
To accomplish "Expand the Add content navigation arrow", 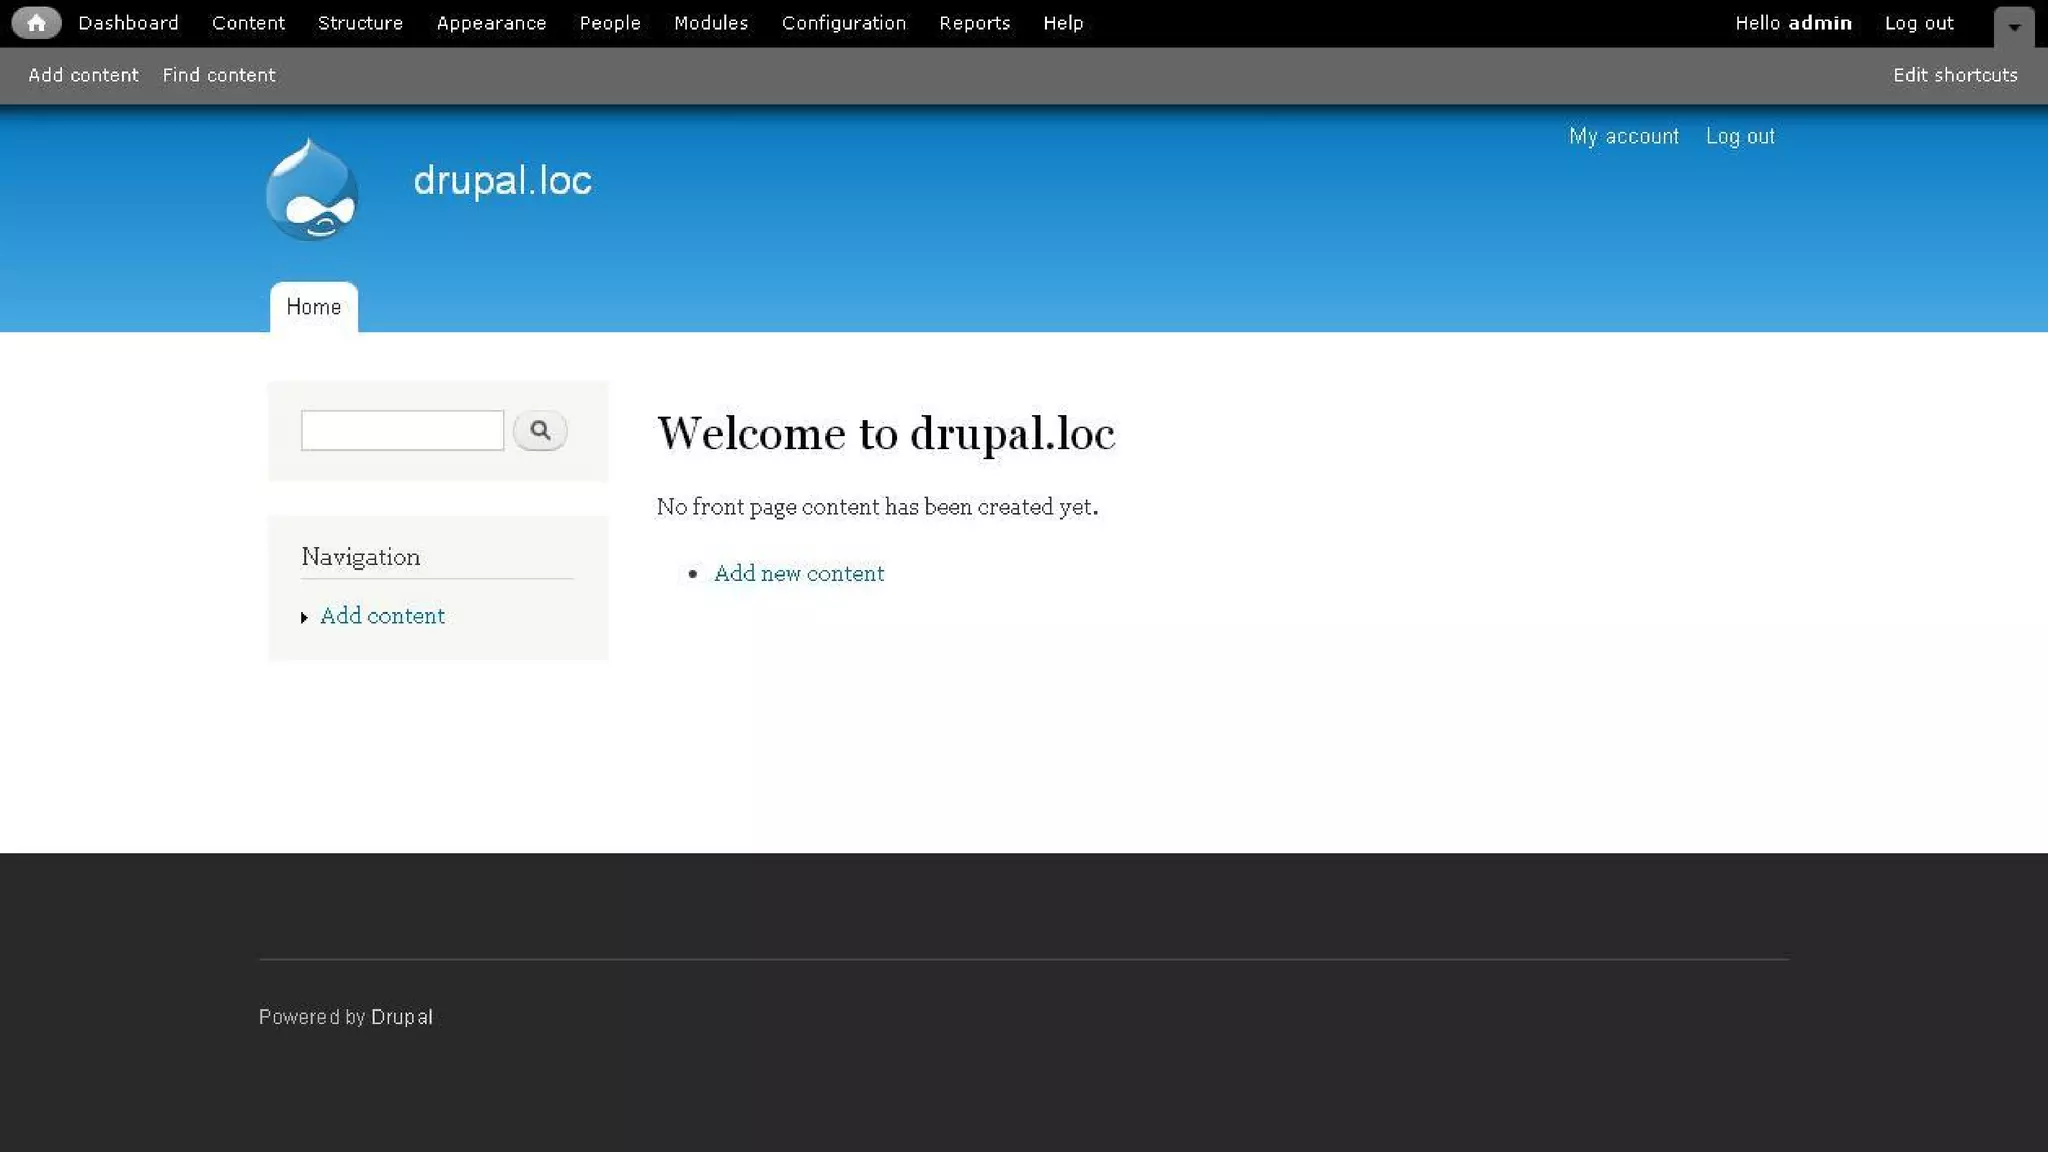I will (x=304, y=618).
